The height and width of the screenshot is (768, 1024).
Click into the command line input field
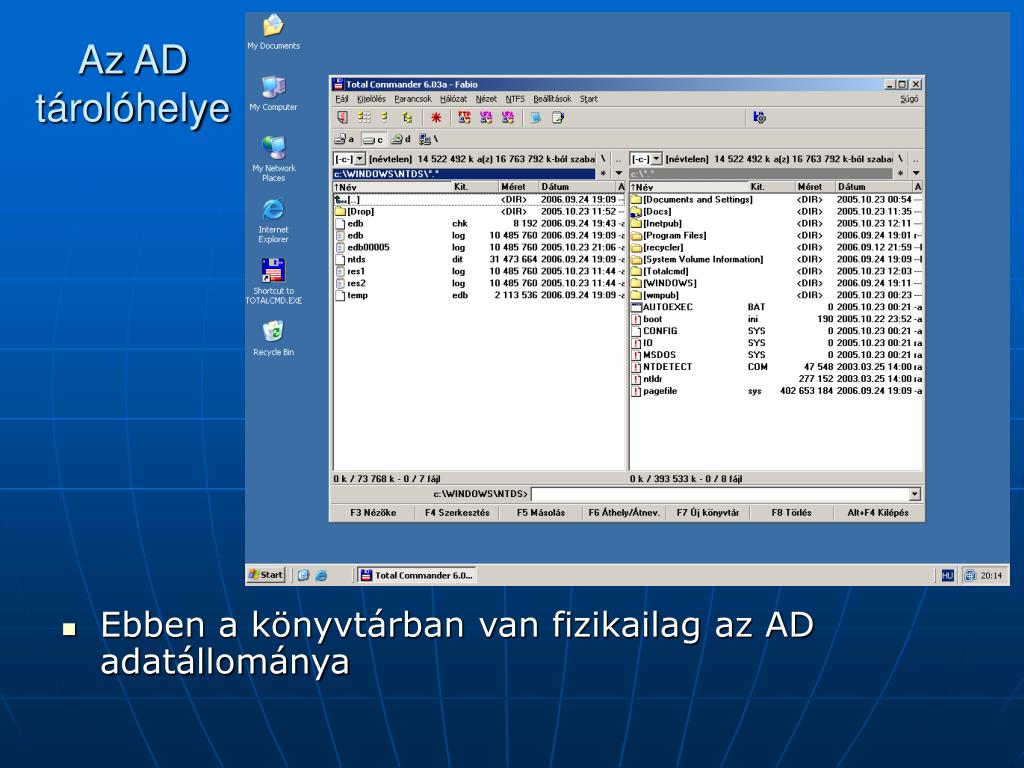coord(720,494)
